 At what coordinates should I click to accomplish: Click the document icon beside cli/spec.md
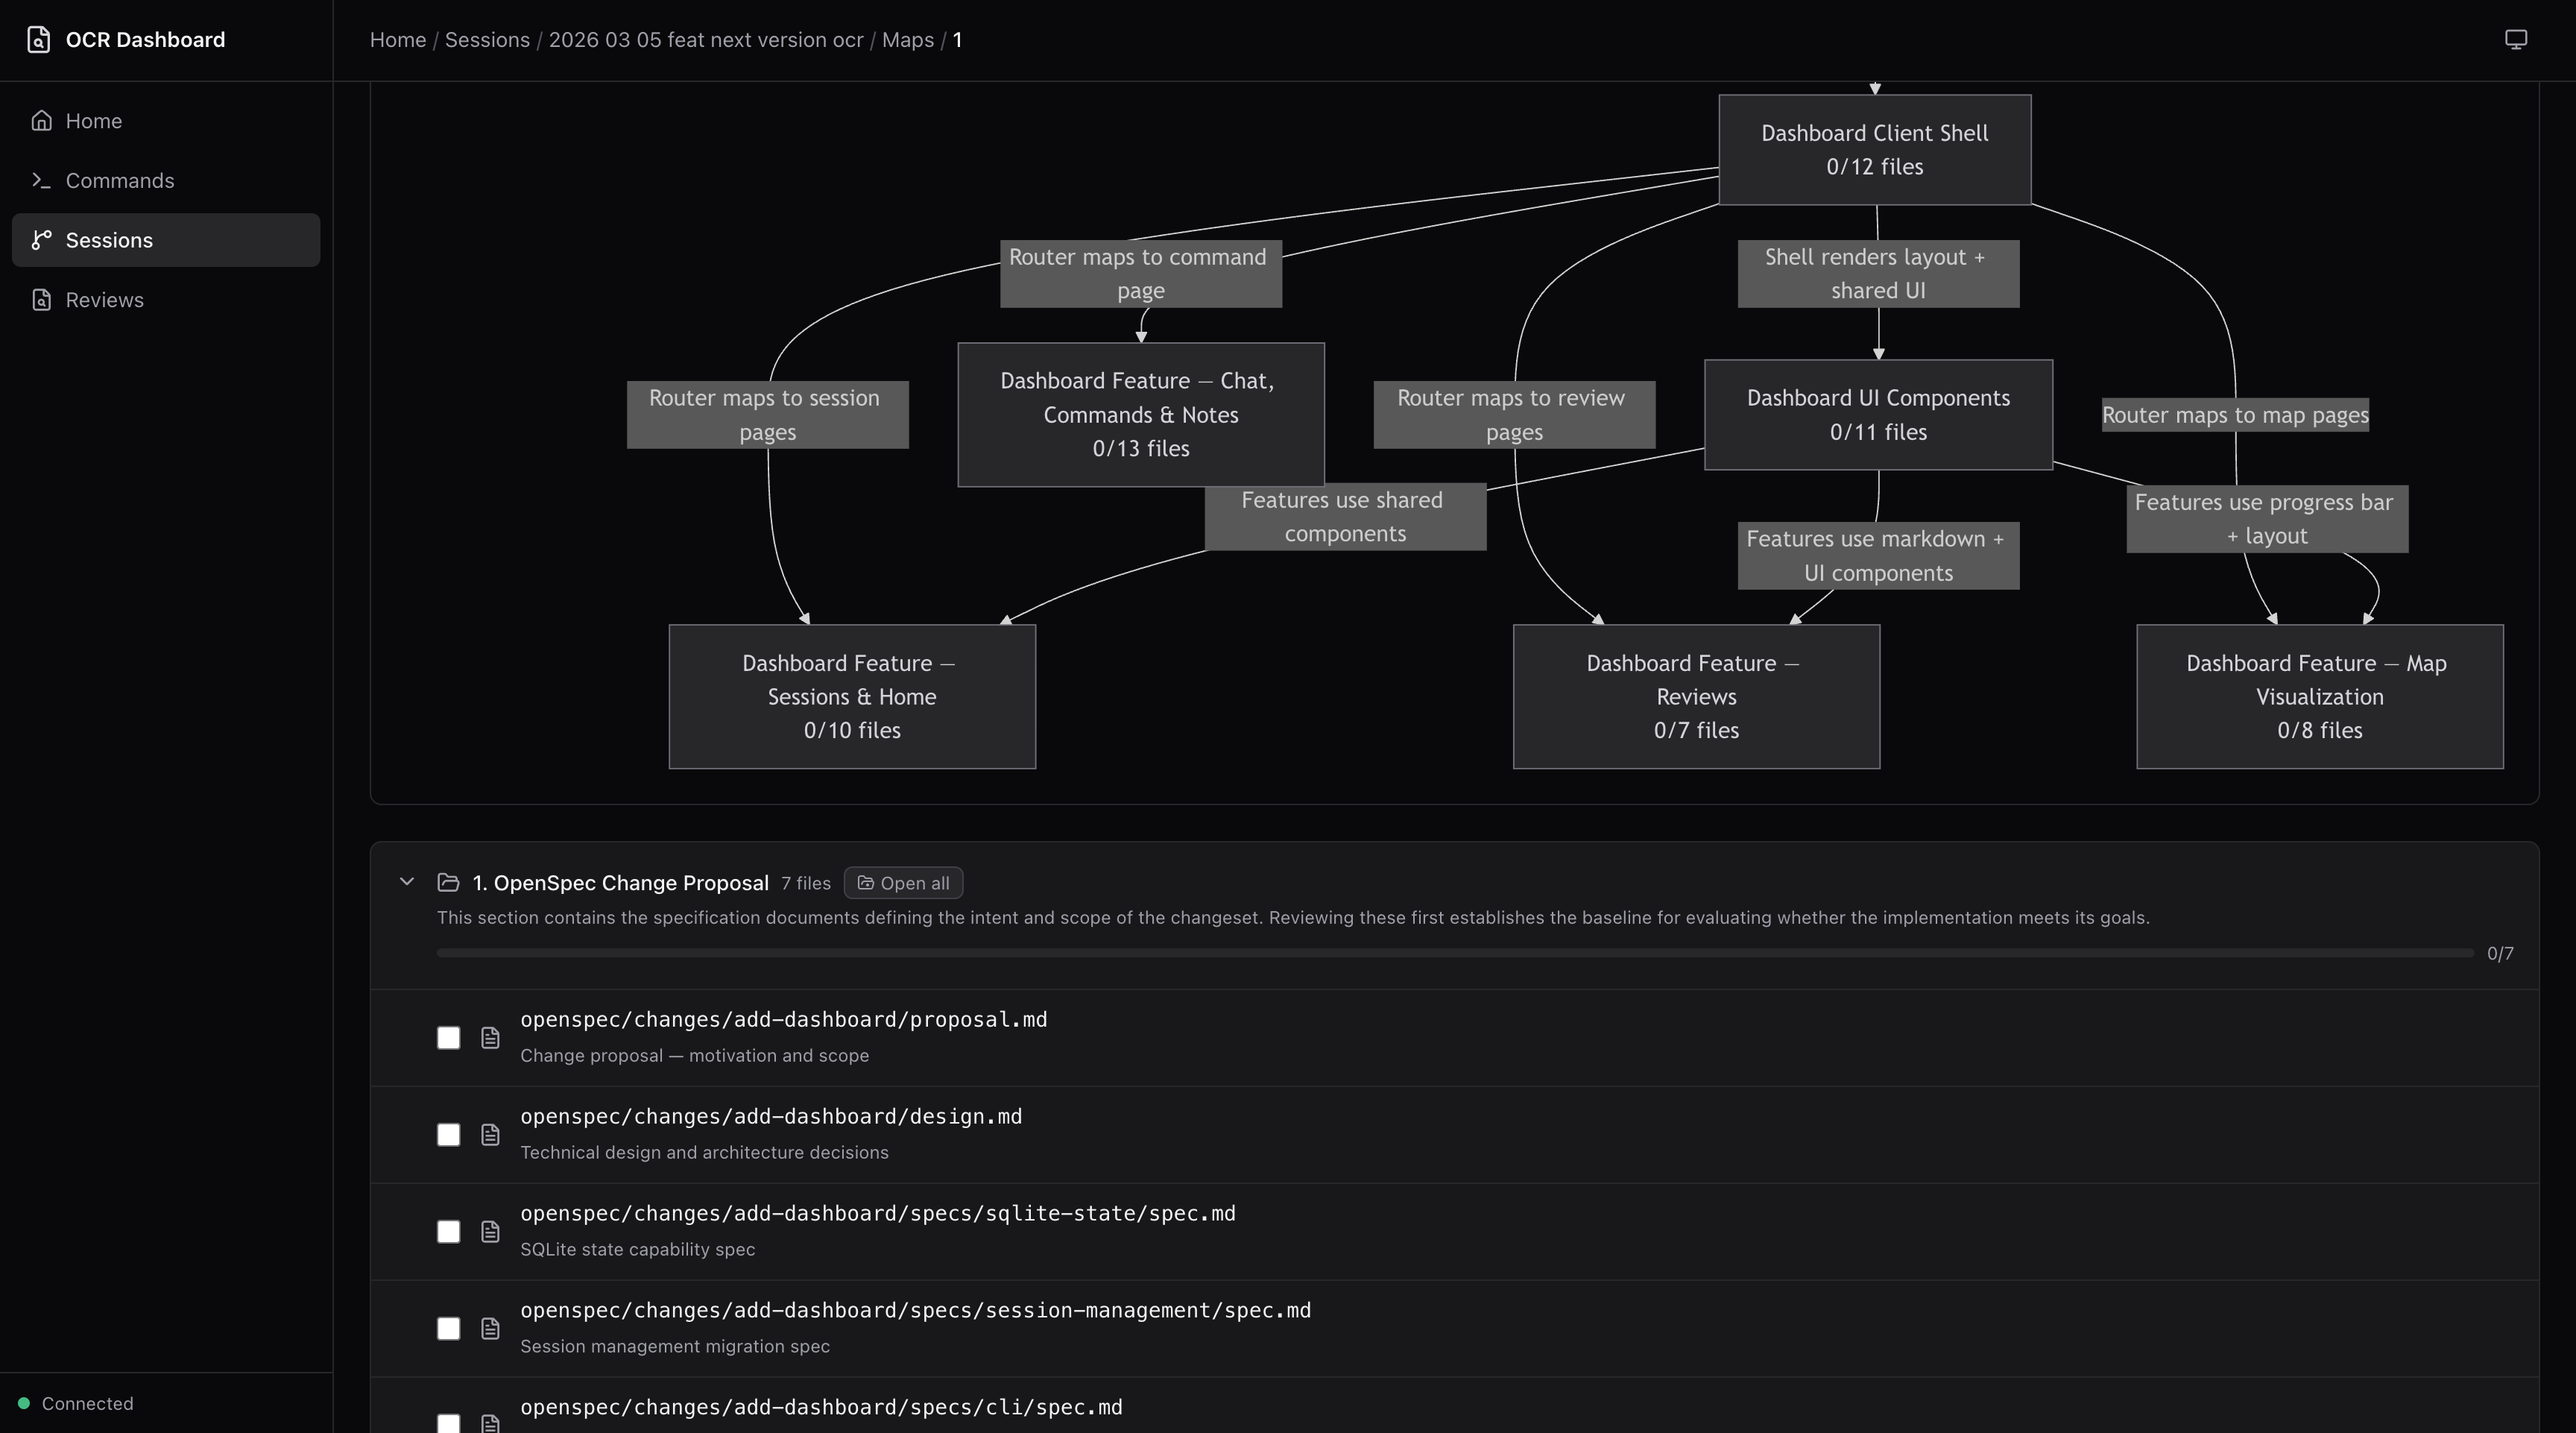tap(490, 1426)
